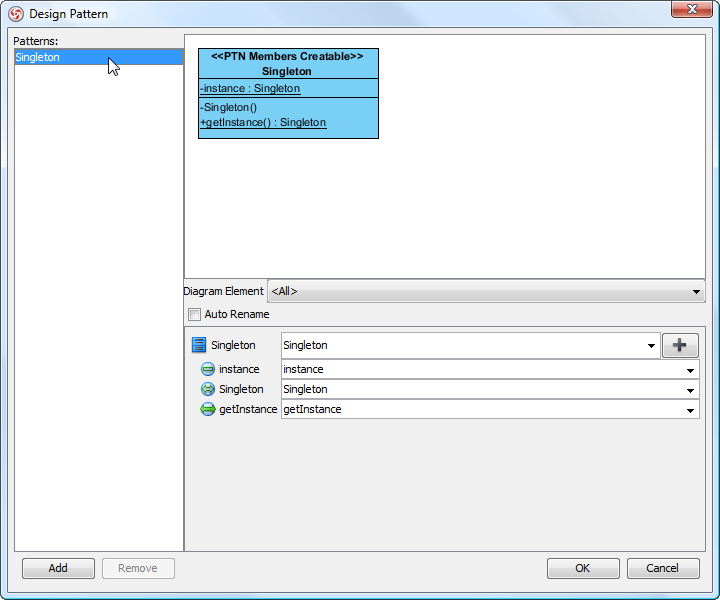Select Singleton in the Patterns list
This screenshot has width=720, height=600.
coord(98,57)
